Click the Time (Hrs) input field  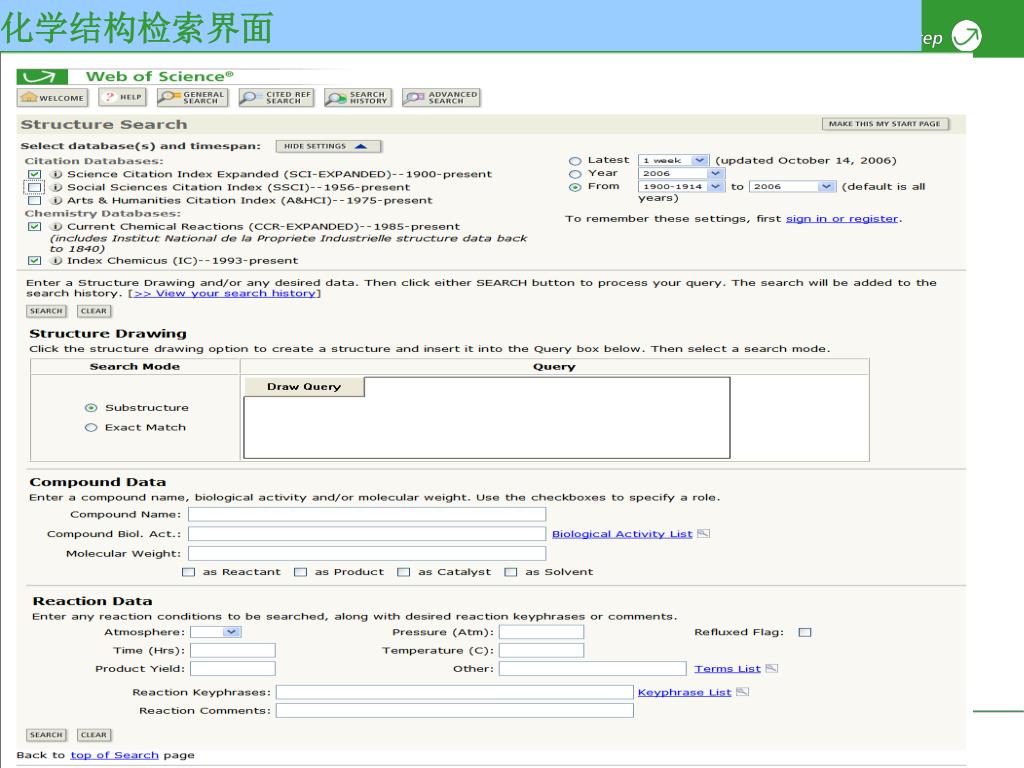click(232, 650)
